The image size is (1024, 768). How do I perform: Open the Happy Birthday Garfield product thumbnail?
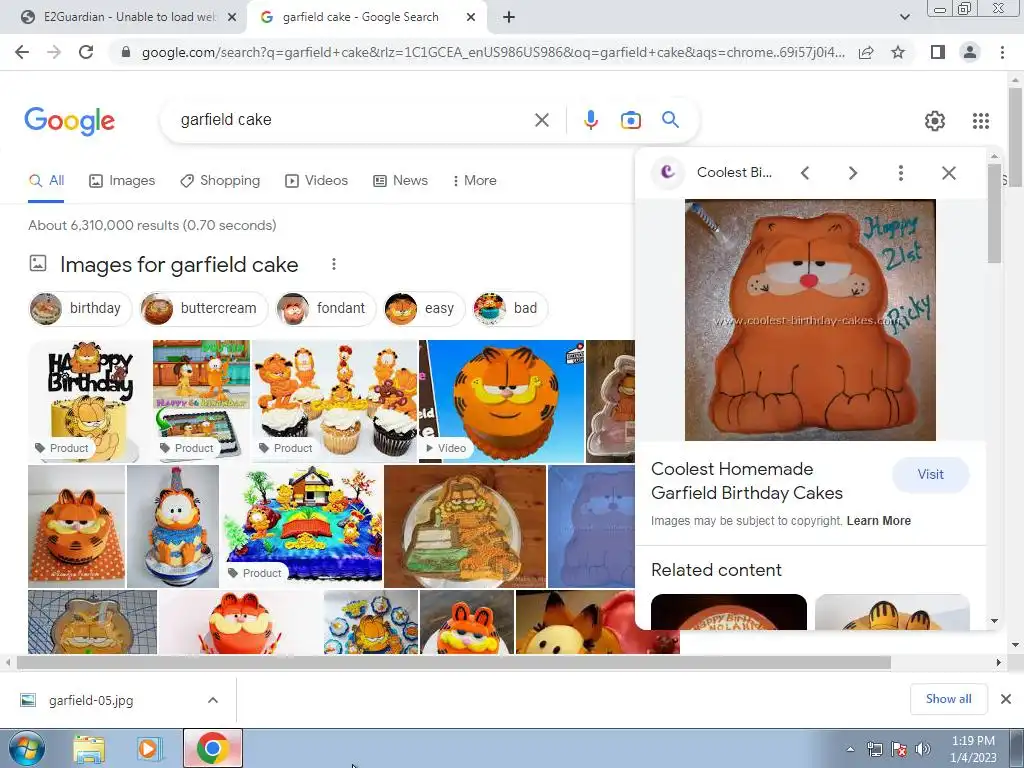coord(89,401)
